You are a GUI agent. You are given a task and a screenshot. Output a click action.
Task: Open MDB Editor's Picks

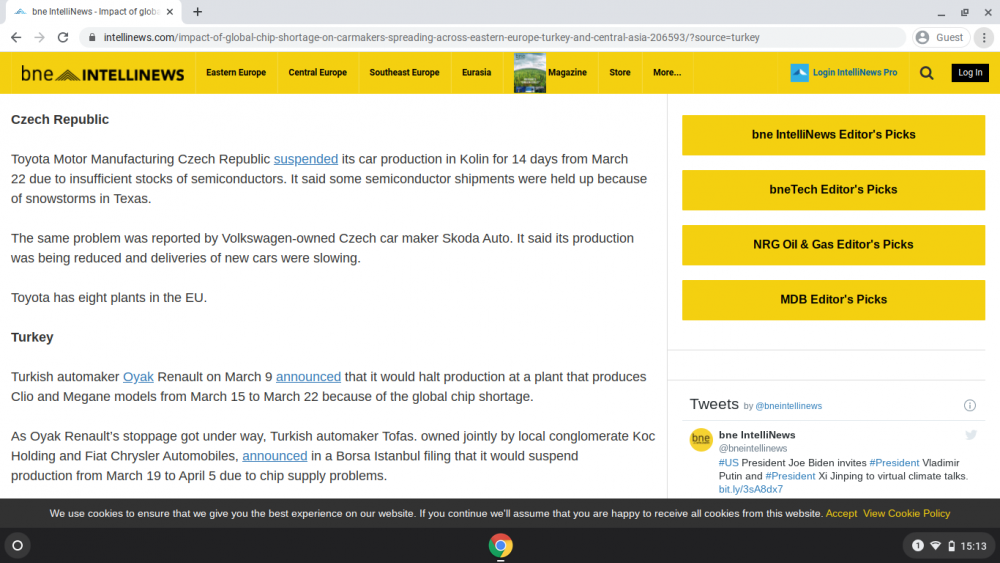click(x=833, y=299)
